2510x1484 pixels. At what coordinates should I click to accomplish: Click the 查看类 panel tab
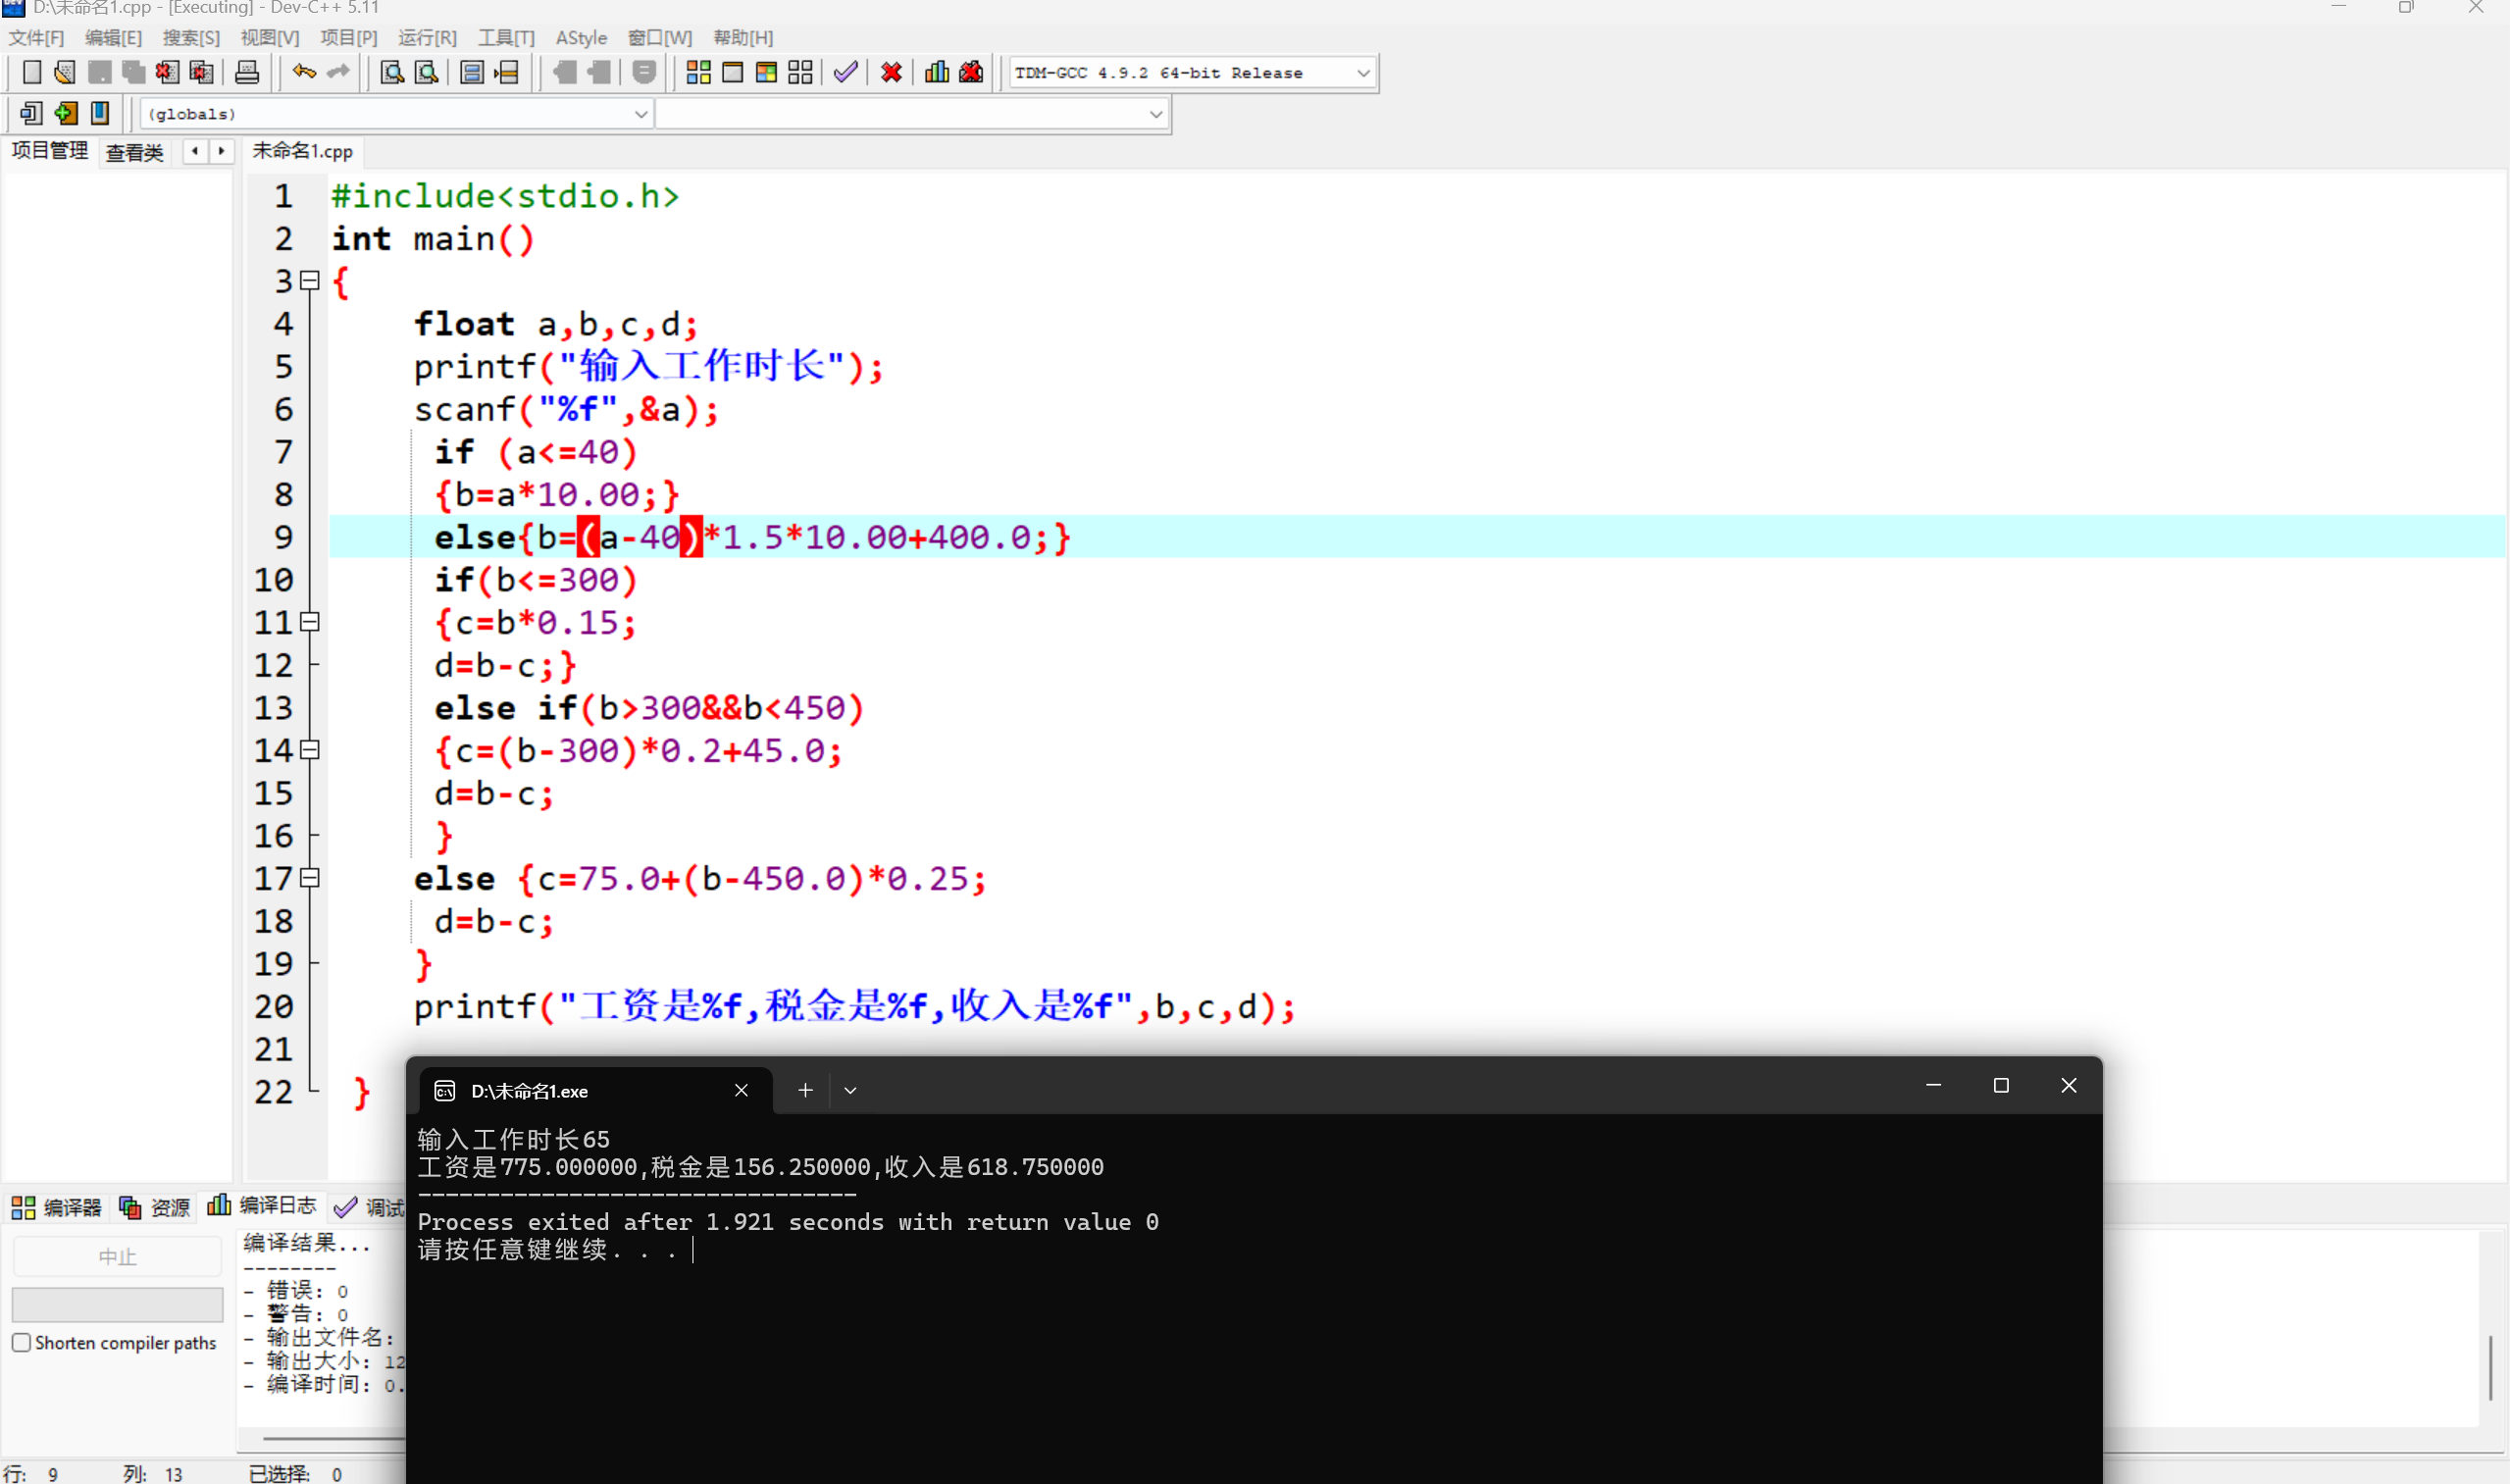point(134,152)
